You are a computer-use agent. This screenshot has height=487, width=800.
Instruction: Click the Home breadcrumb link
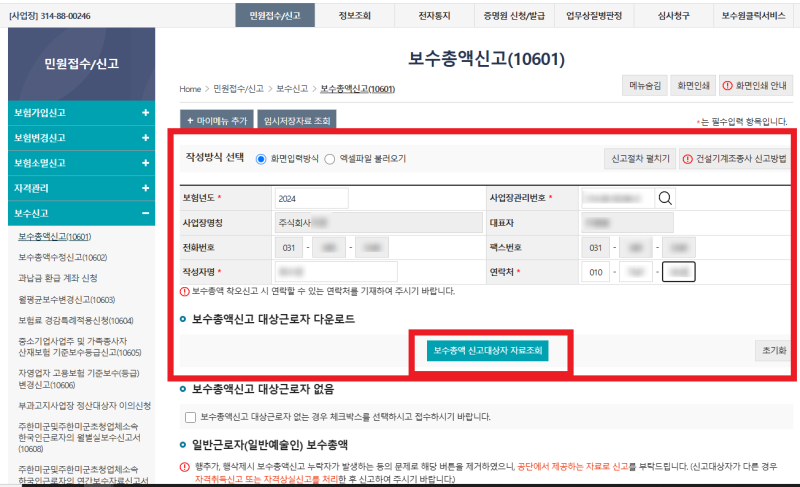pos(190,89)
